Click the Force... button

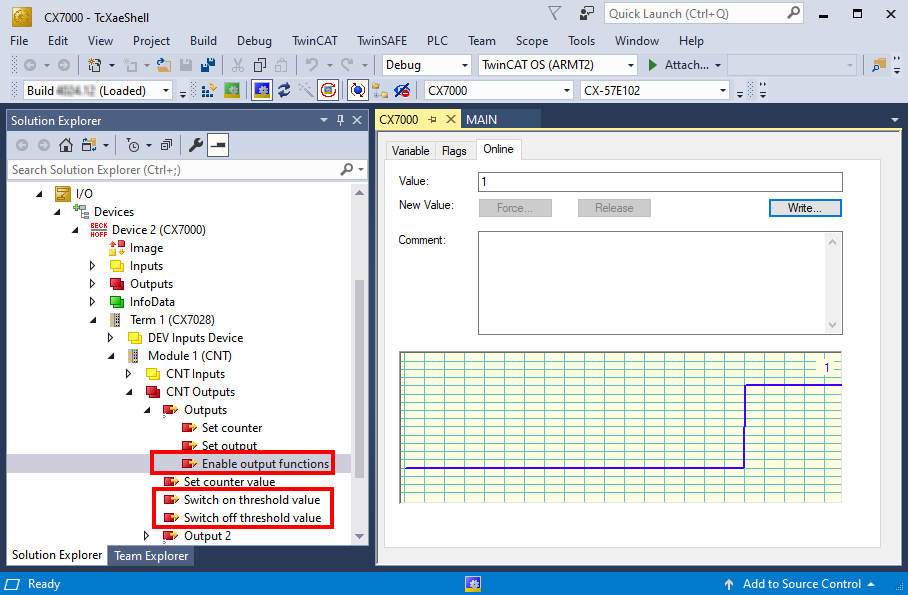point(515,208)
